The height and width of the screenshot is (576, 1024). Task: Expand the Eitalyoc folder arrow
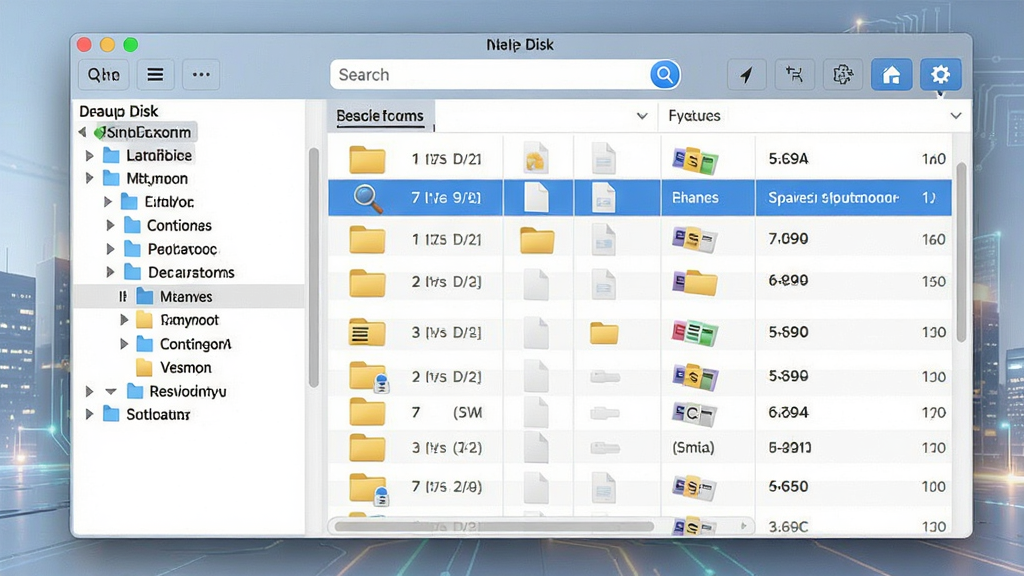click(x=108, y=202)
